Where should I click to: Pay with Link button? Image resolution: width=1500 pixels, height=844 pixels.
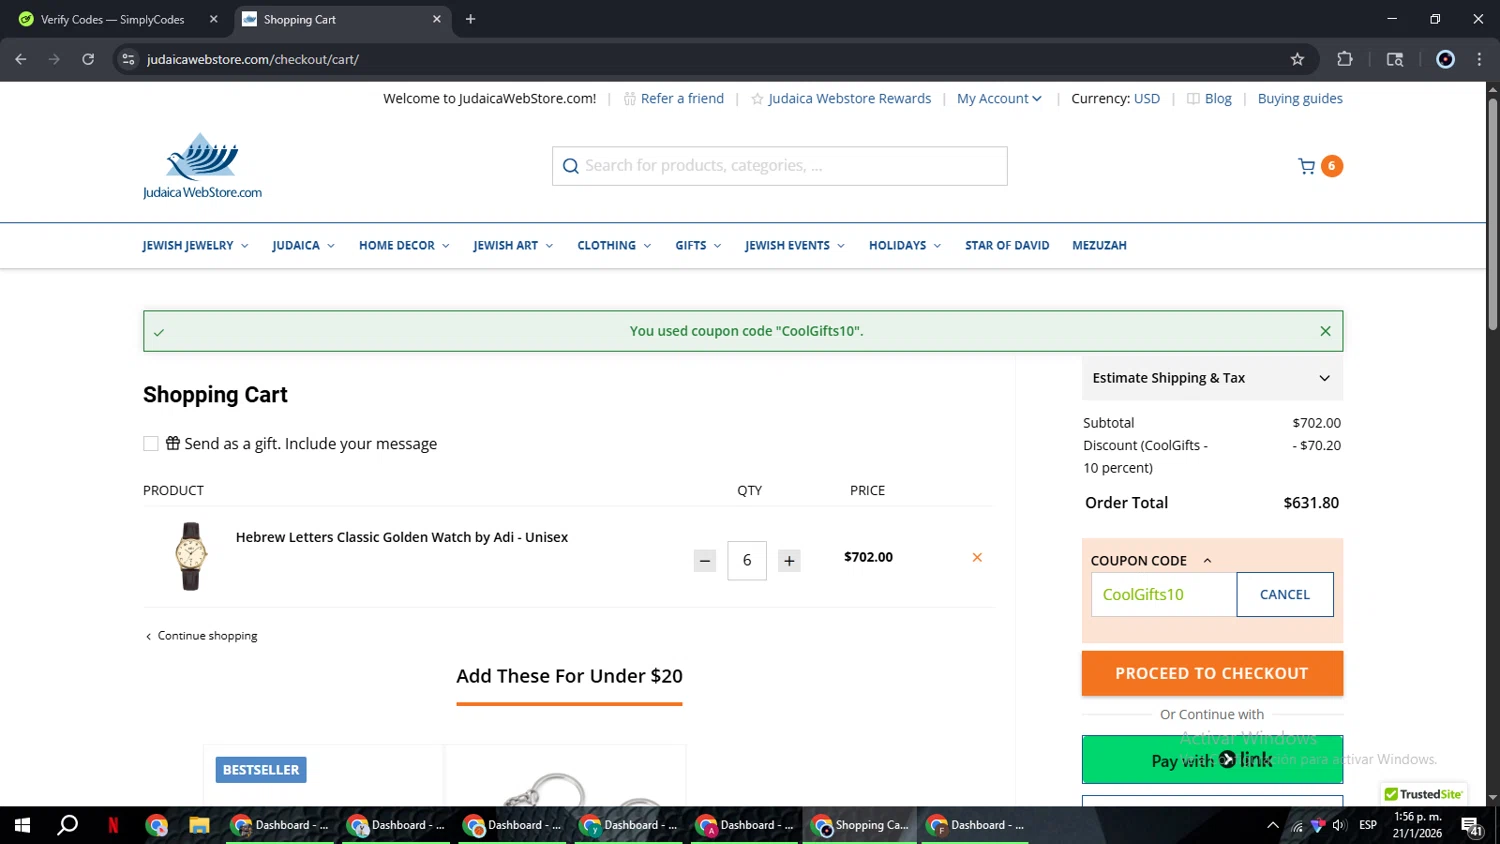tap(1212, 760)
